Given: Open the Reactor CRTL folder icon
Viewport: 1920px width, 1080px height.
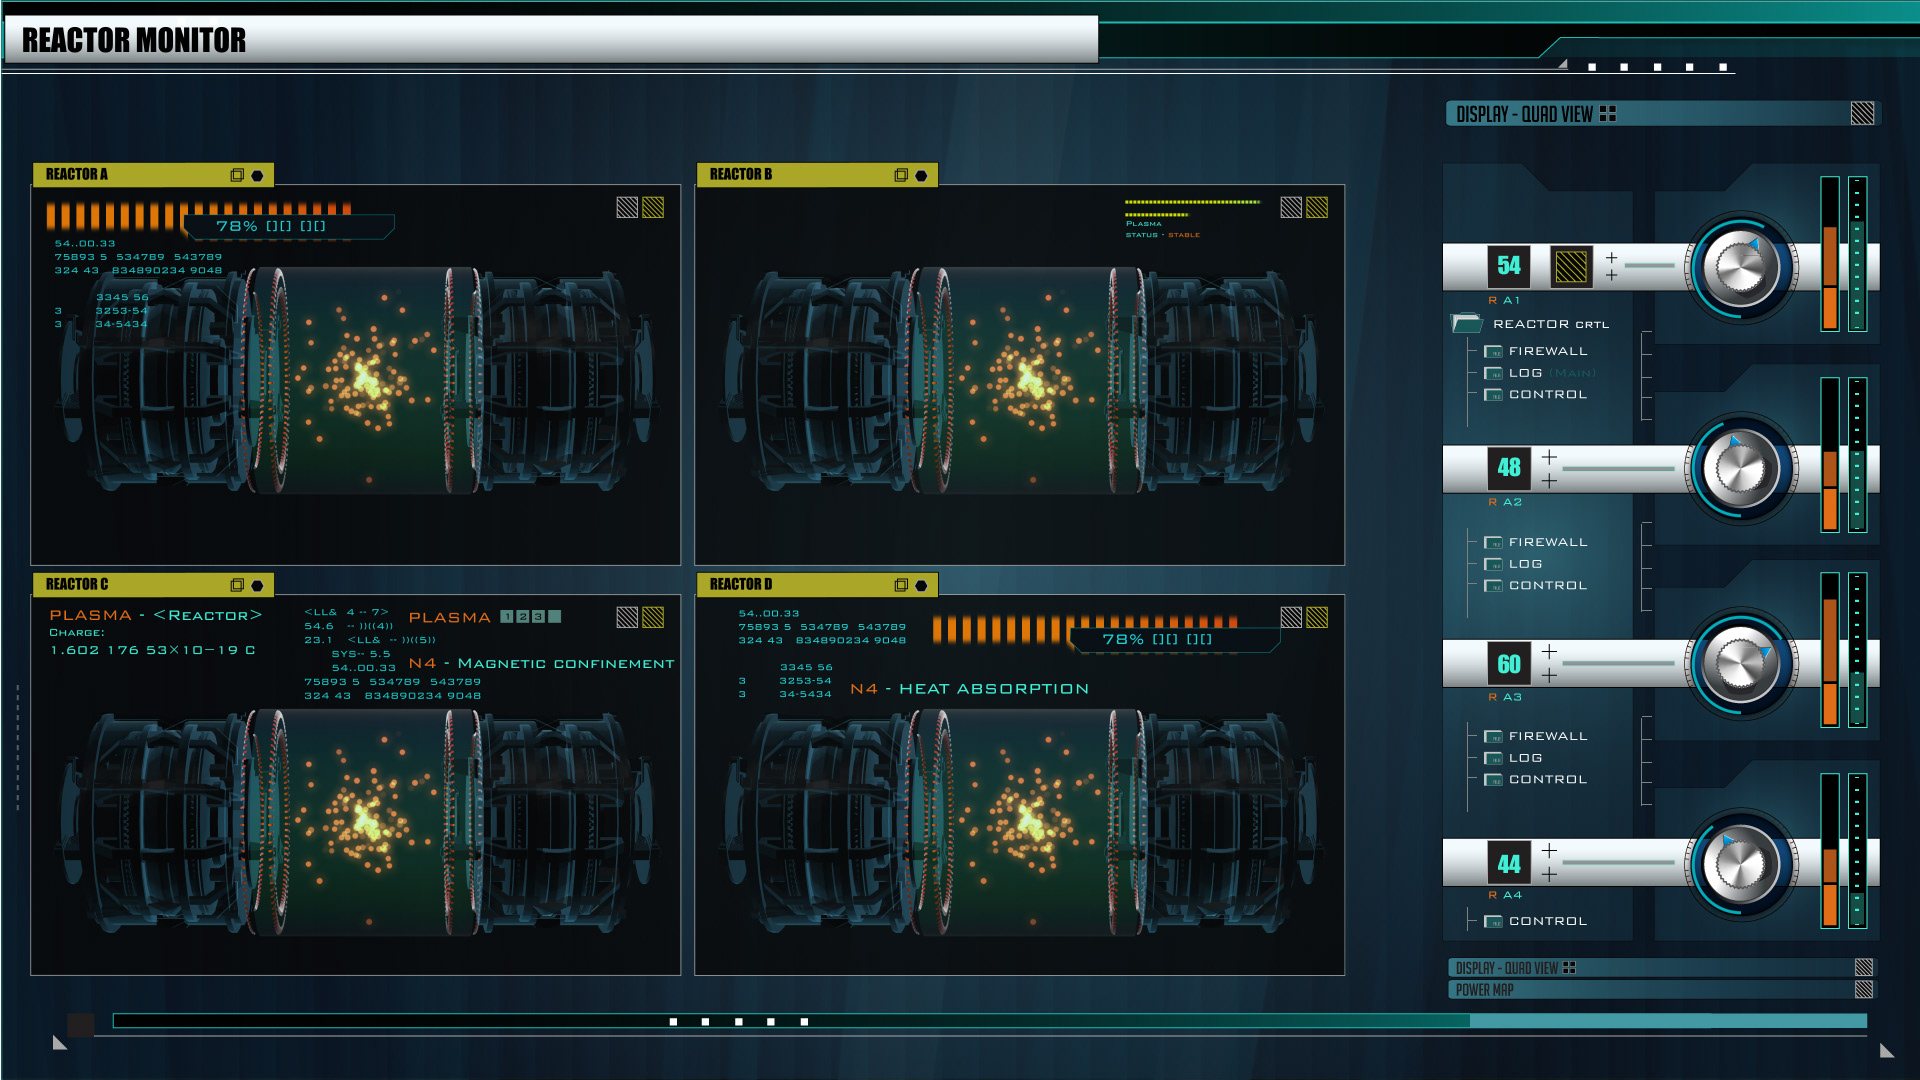Looking at the screenshot, I should [1466, 323].
